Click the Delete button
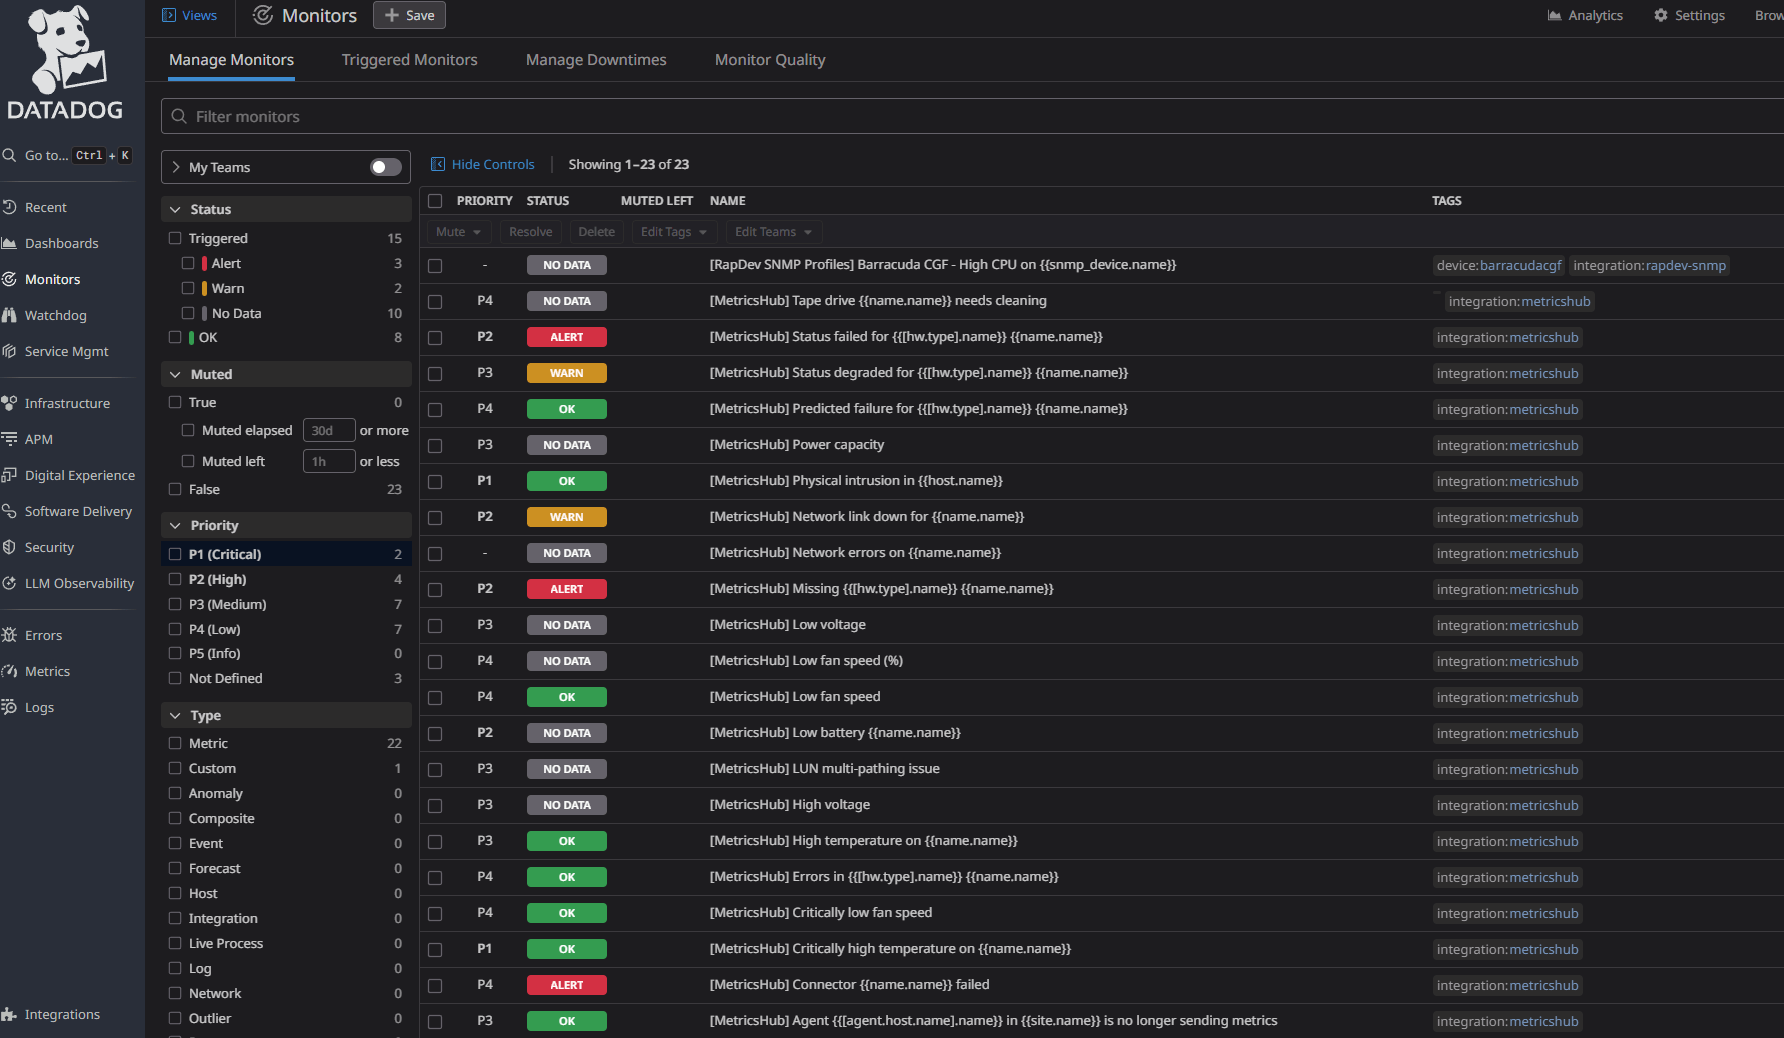The height and width of the screenshot is (1038, 1784). point(596,232)
